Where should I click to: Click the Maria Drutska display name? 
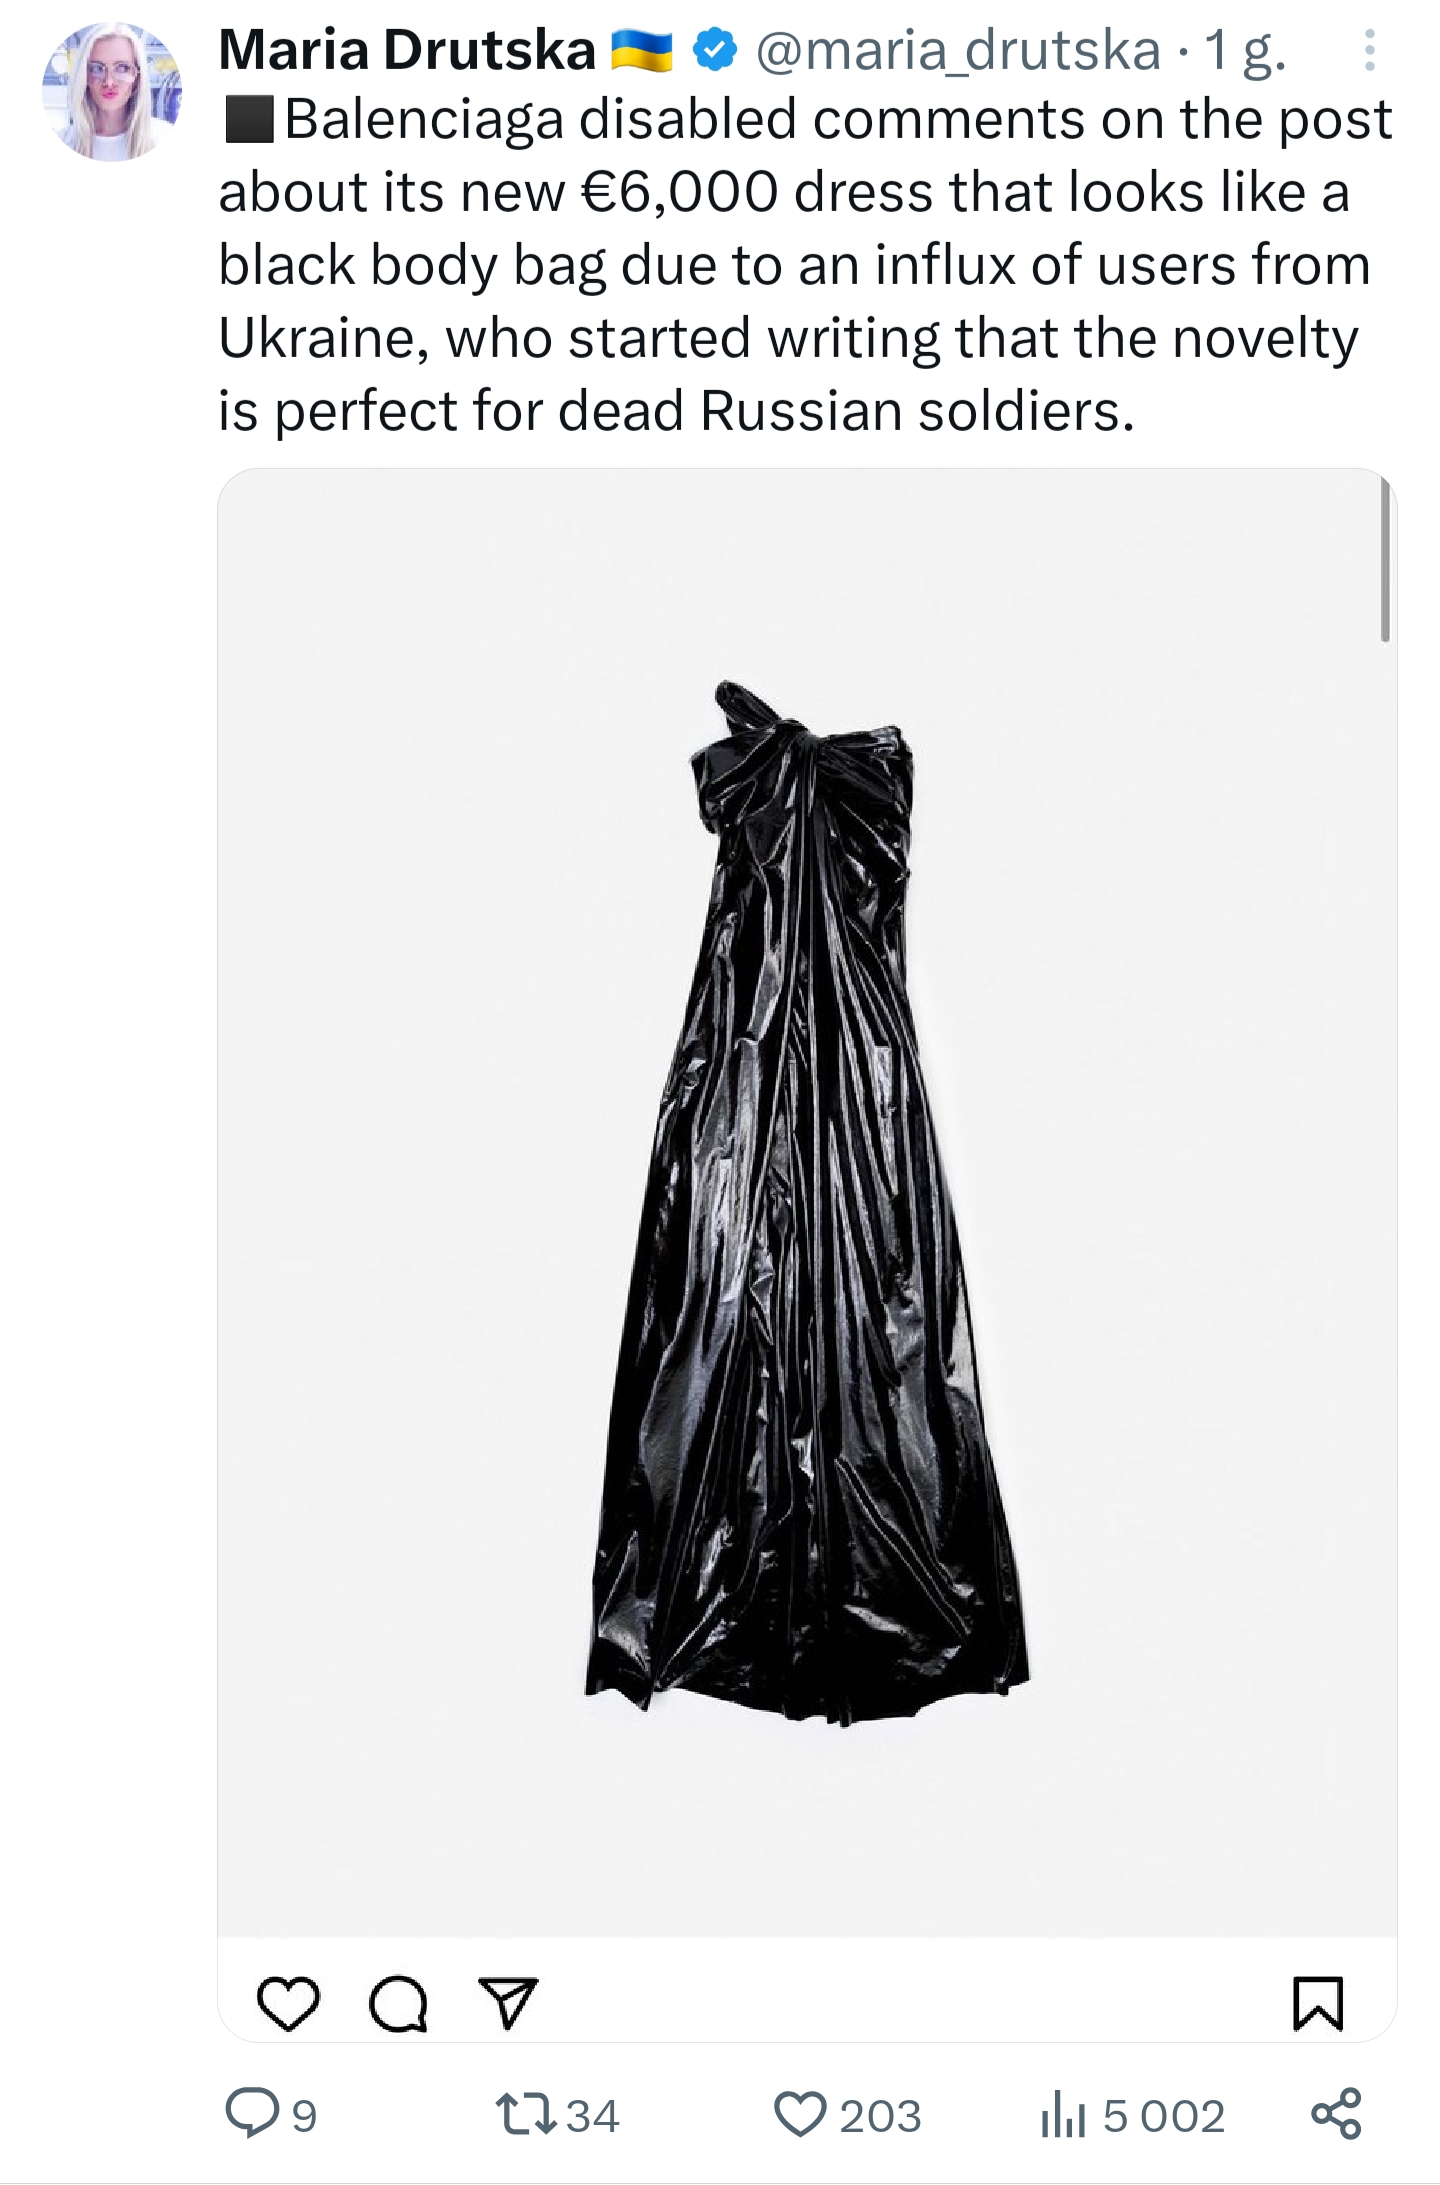(407, 50)
